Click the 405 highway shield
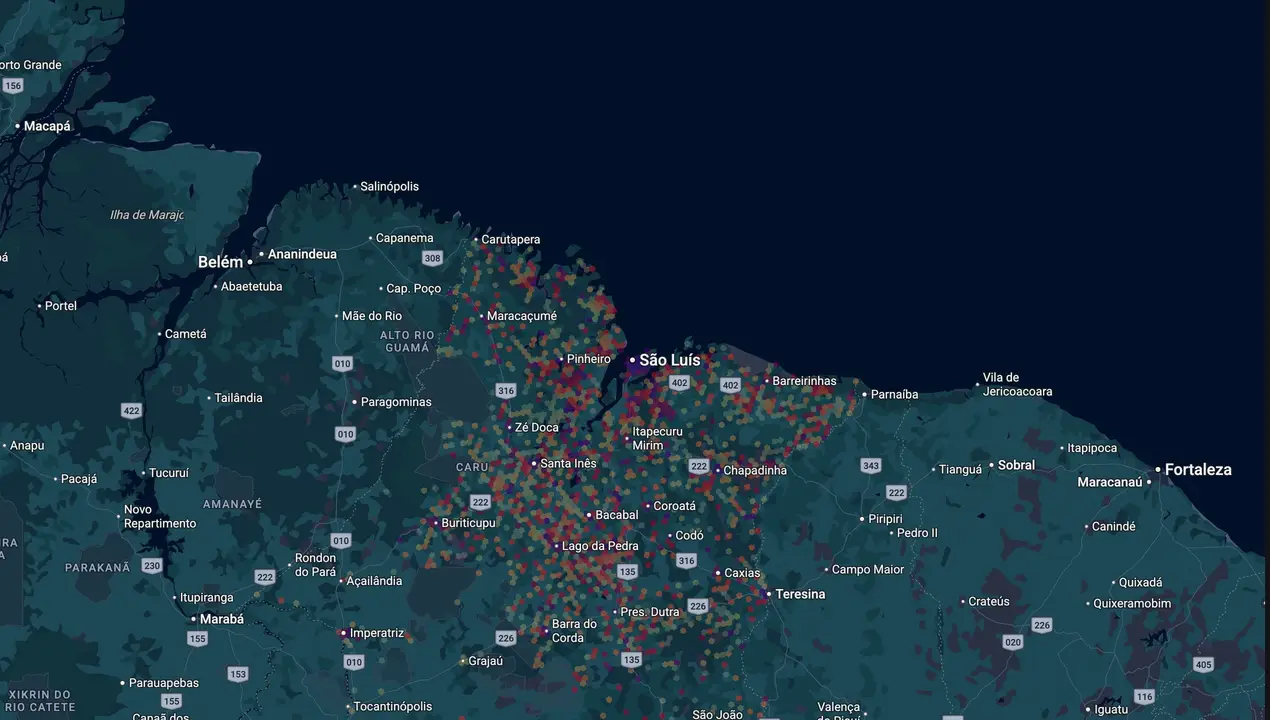The height and width of the screenshot is (720, 1270). tap(1203, 664)
